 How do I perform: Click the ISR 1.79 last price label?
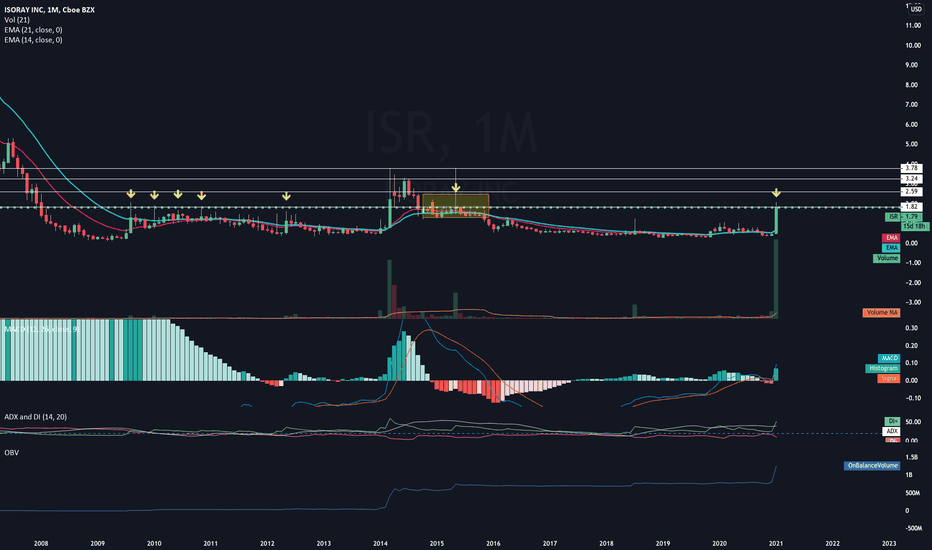coord(903,217)
